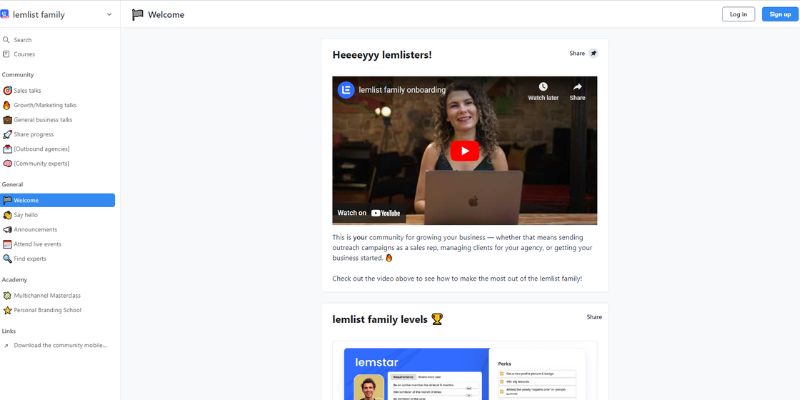
Task: Open the lemstar levels image thumbnail
Action: point(464,371)
